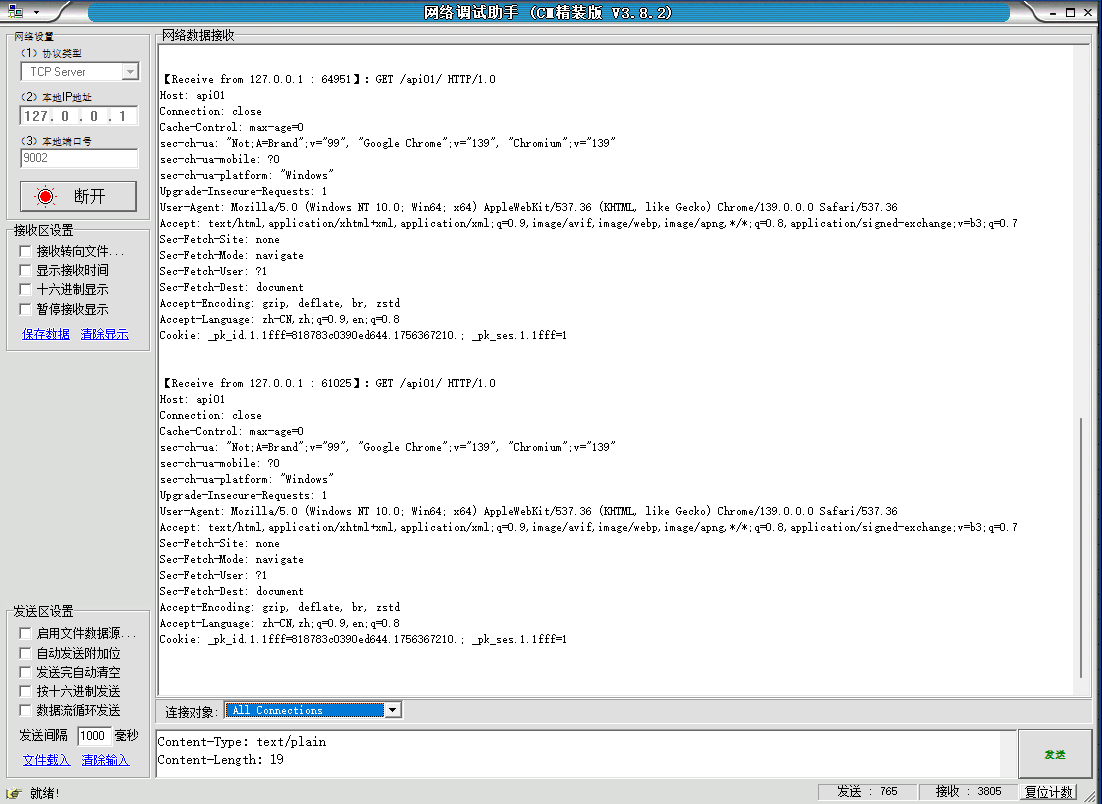
Task: Open the All Connections target dropdown
Action: [x=392, y=710]
